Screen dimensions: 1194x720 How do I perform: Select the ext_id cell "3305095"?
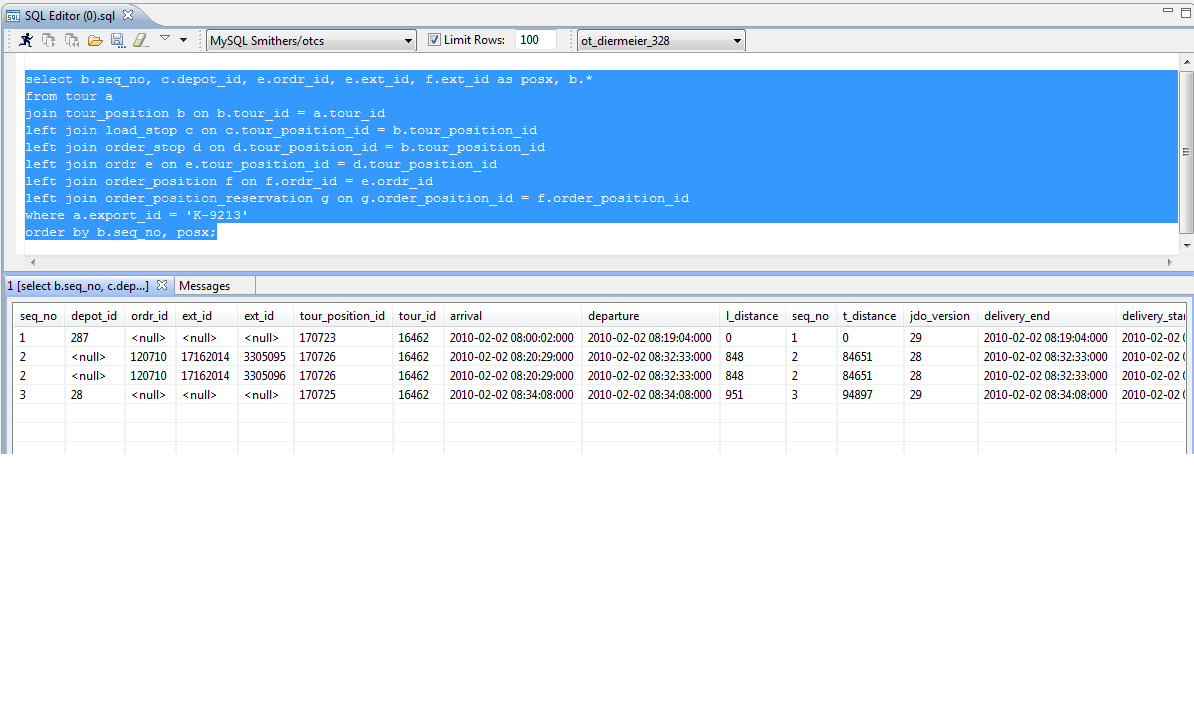click(265, 356)
